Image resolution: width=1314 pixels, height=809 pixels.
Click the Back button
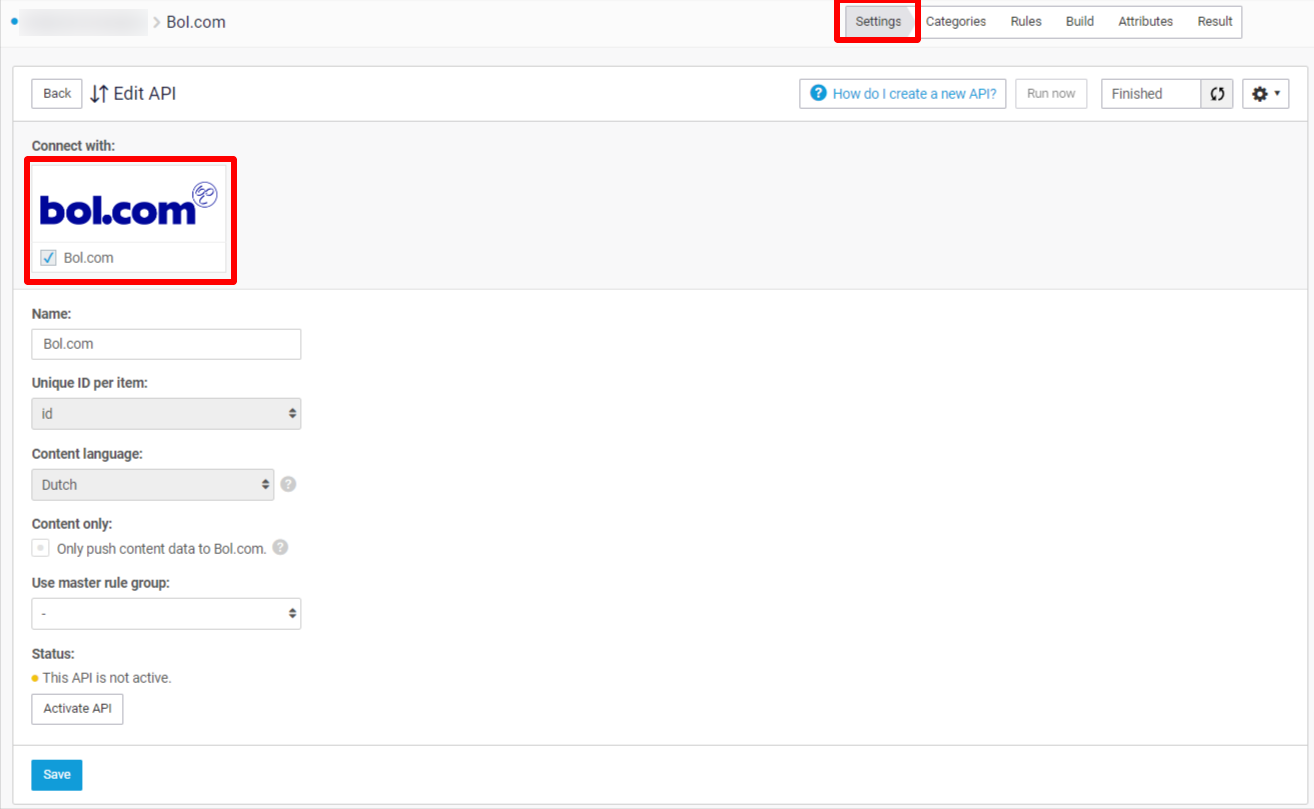tap(57, 94)
